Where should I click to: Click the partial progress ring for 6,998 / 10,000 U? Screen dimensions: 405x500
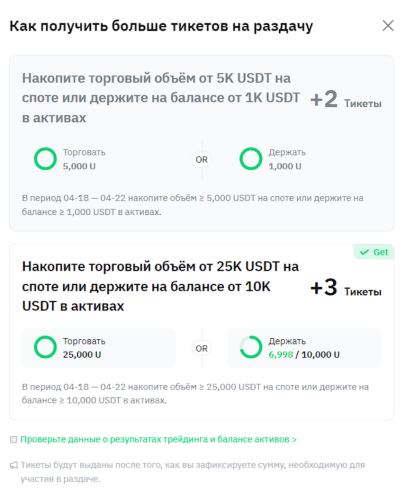(251, 347)
